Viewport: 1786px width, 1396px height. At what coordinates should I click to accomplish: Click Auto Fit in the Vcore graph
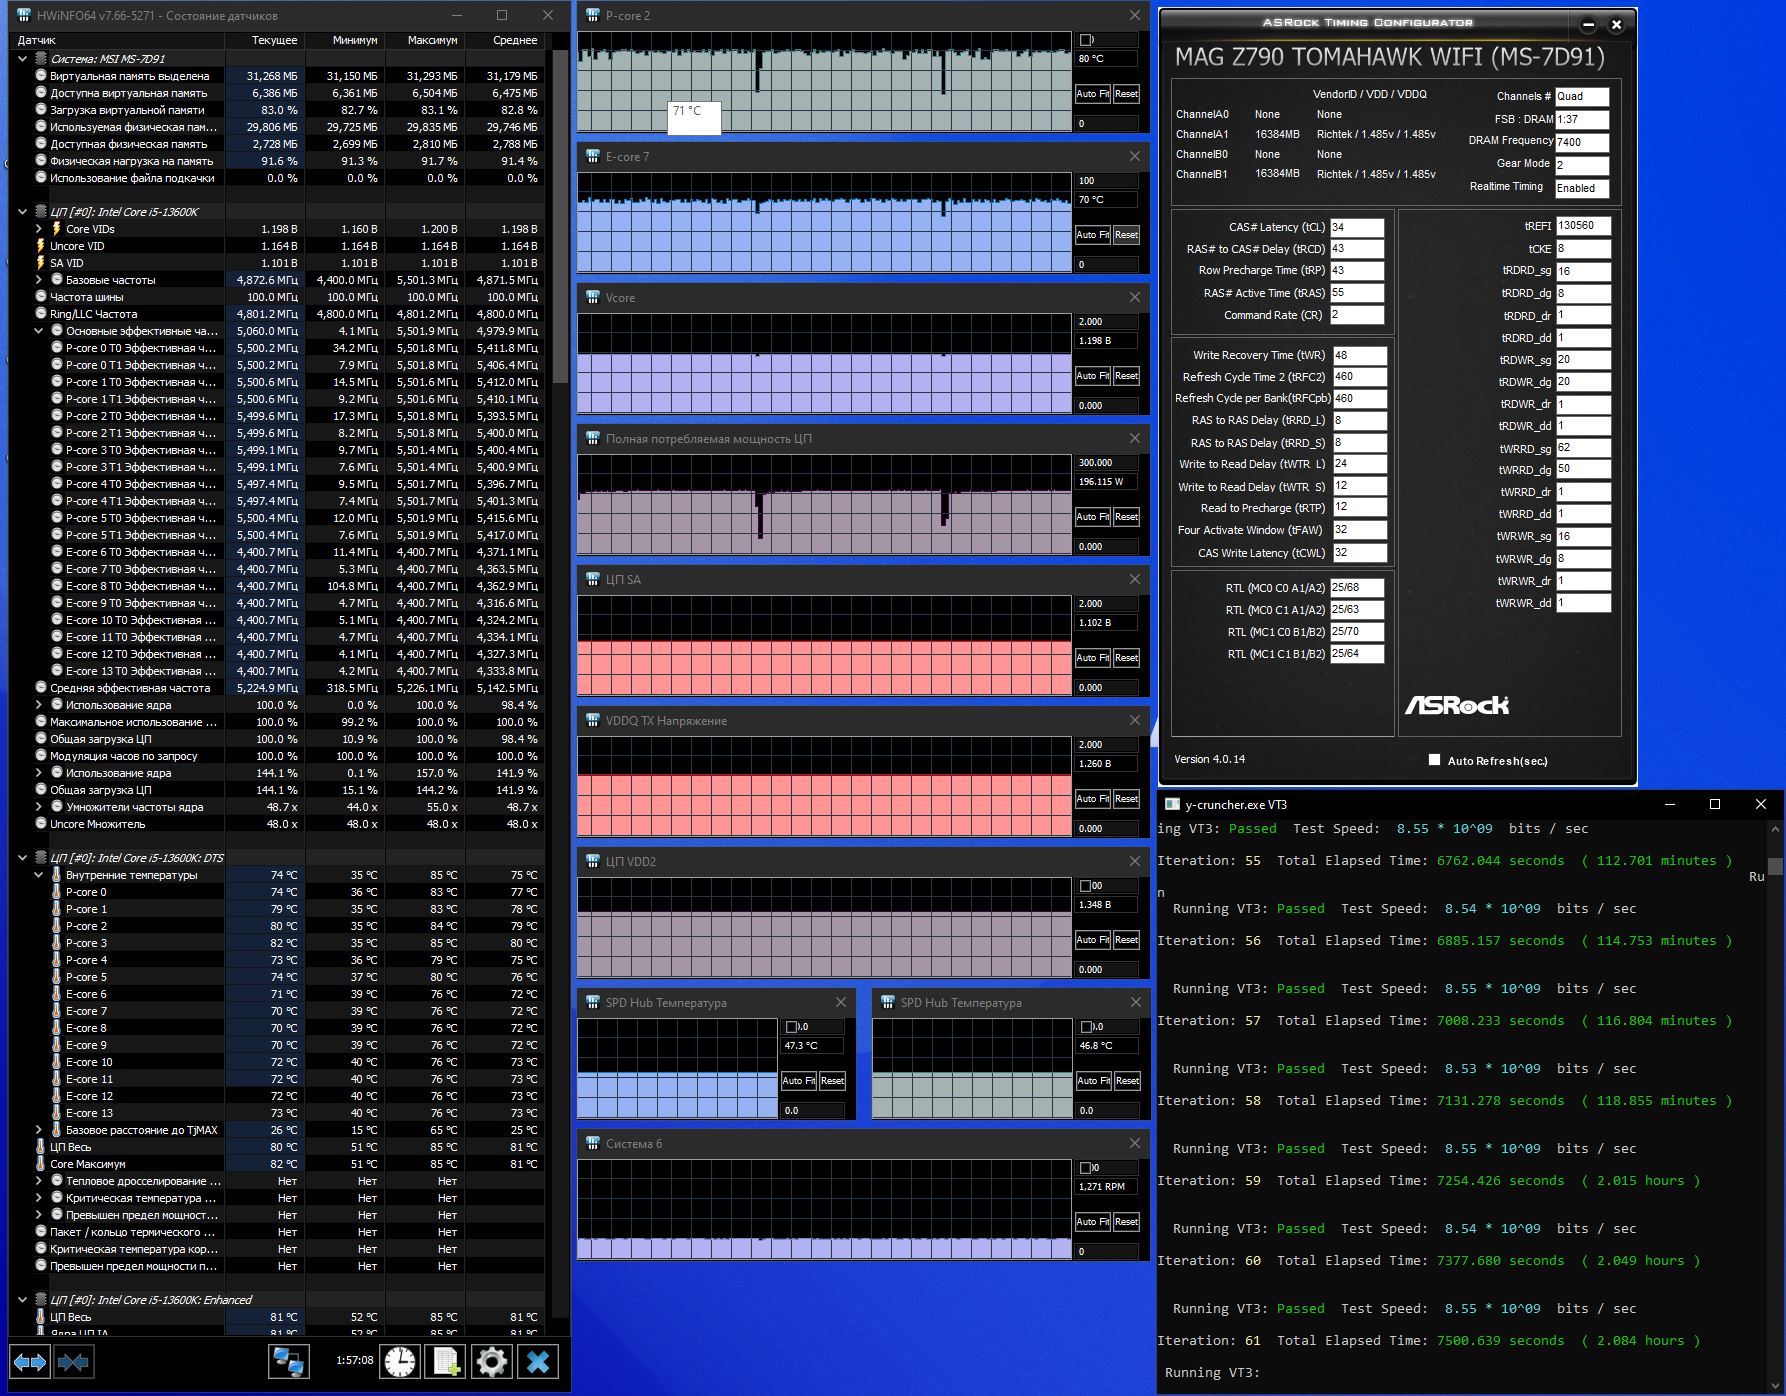[1092, 376]
